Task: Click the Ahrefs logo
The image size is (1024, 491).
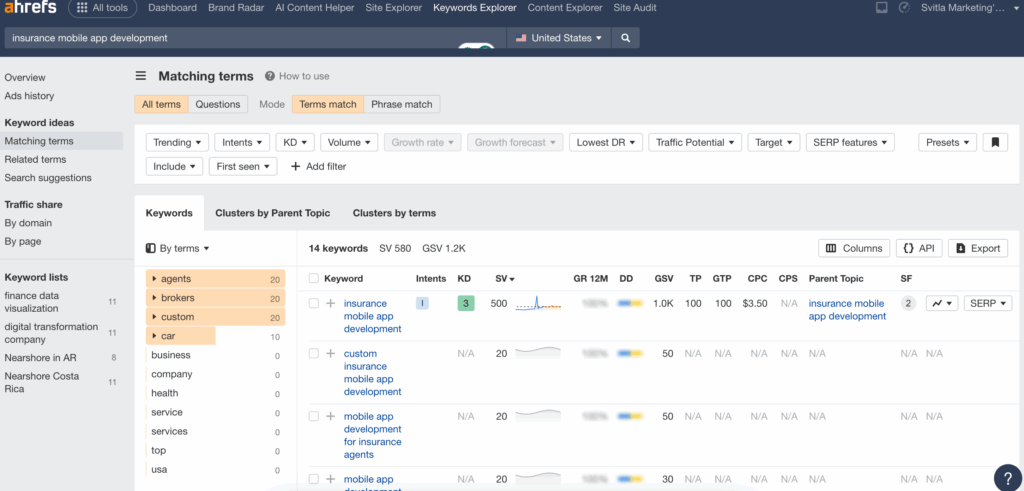Action: [31, 8]
